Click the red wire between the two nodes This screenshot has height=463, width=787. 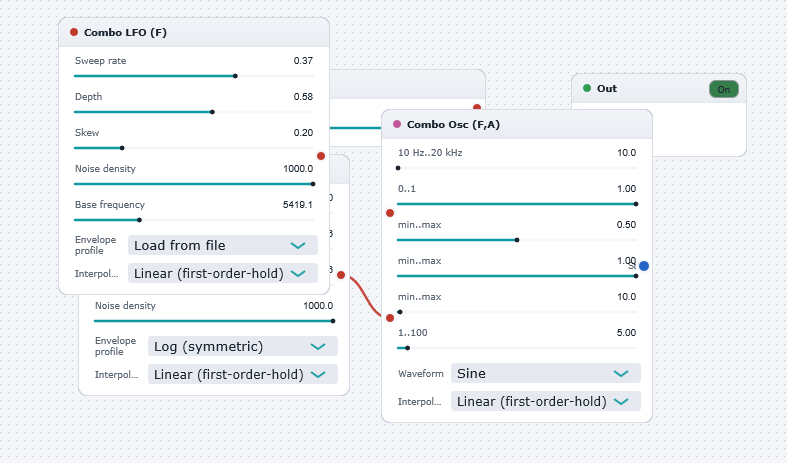tap(365, 297)
